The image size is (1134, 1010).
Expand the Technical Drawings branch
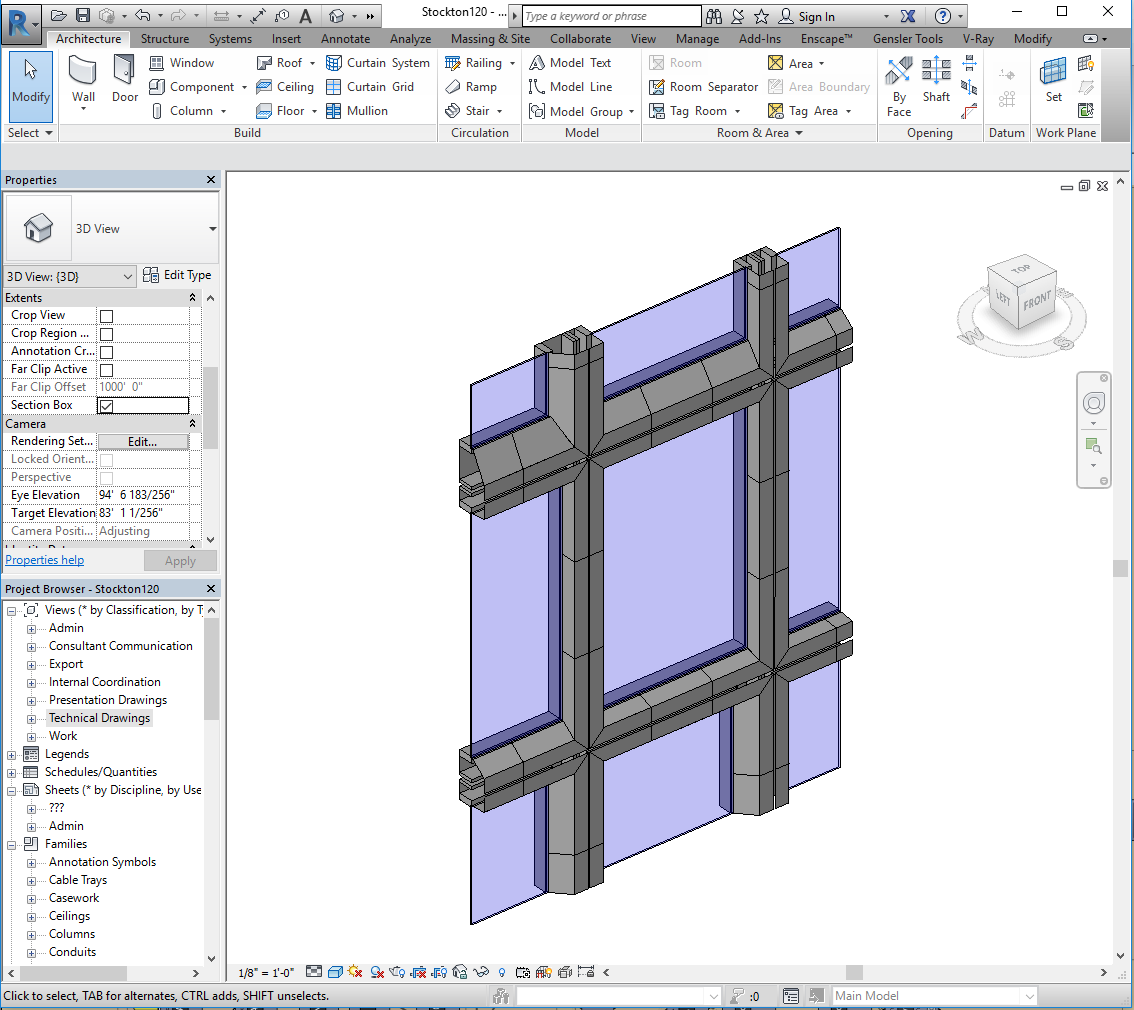[x=31, y=719]
